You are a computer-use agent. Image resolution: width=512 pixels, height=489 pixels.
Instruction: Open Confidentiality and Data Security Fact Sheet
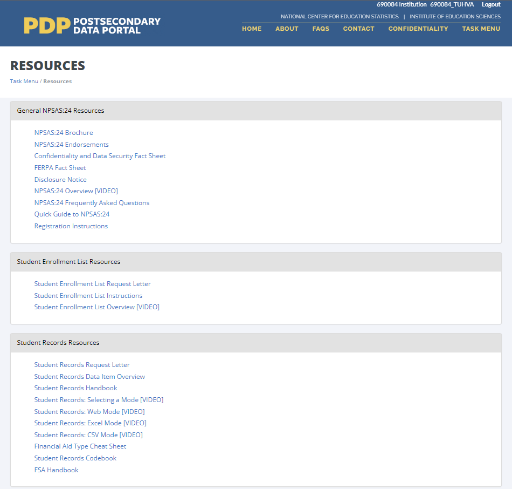[x=100, y=156]
